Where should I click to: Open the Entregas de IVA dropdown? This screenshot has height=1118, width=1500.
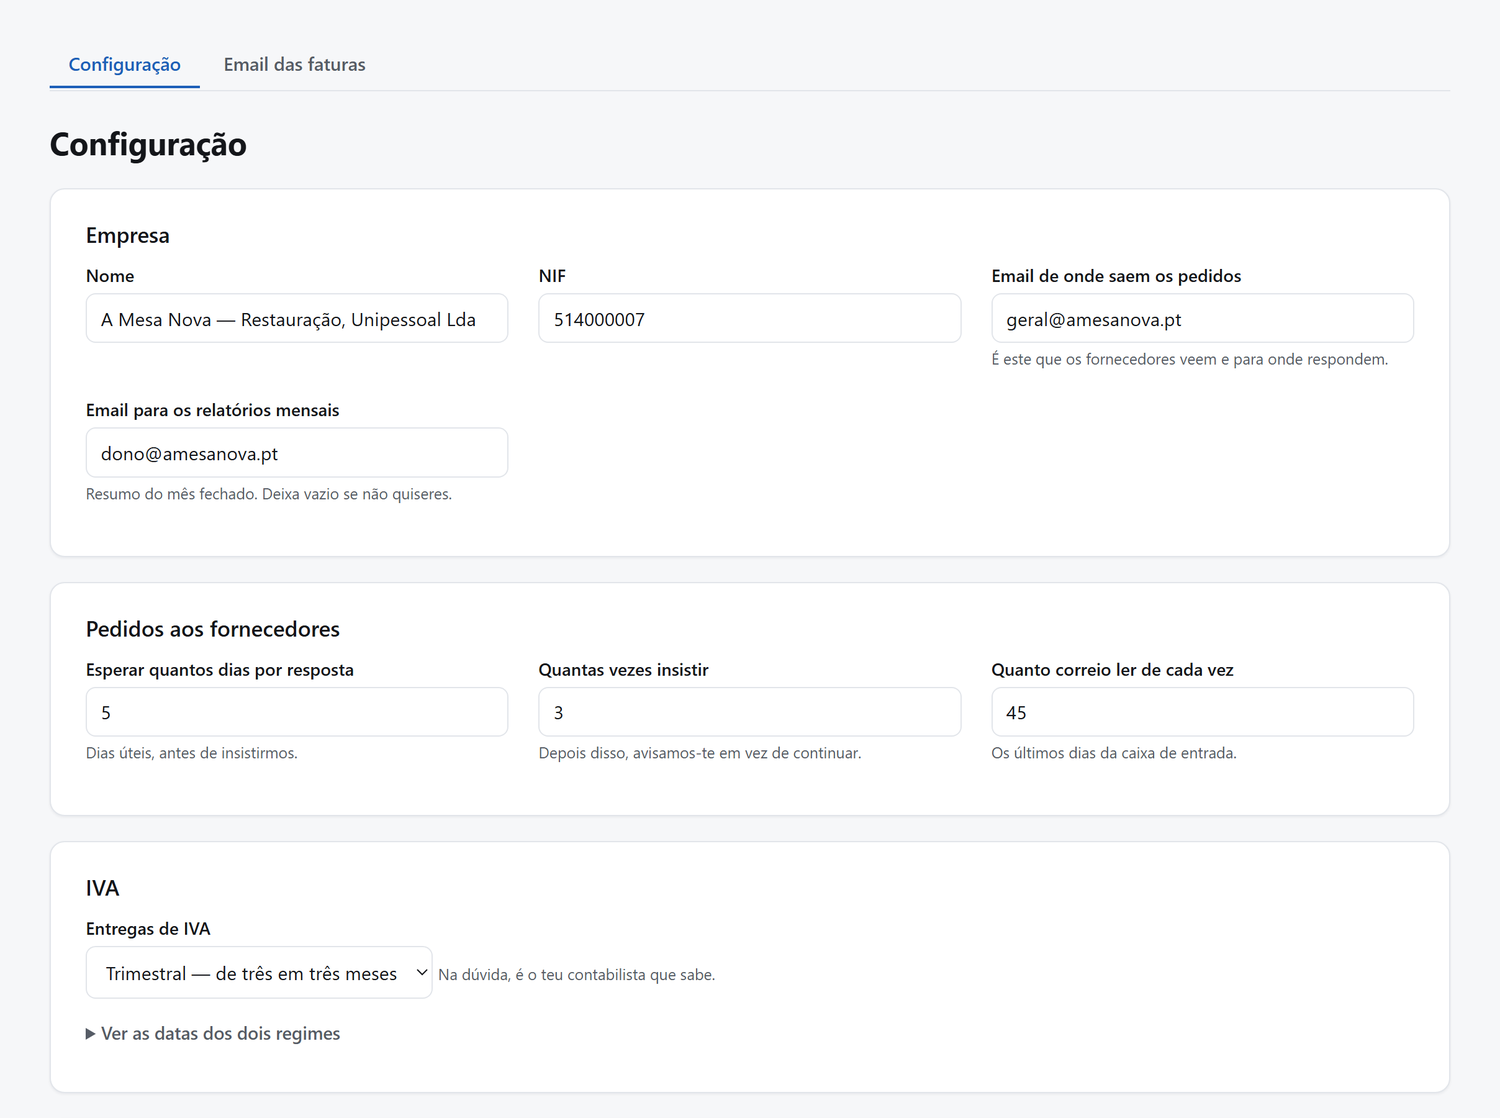pos(259,973)
